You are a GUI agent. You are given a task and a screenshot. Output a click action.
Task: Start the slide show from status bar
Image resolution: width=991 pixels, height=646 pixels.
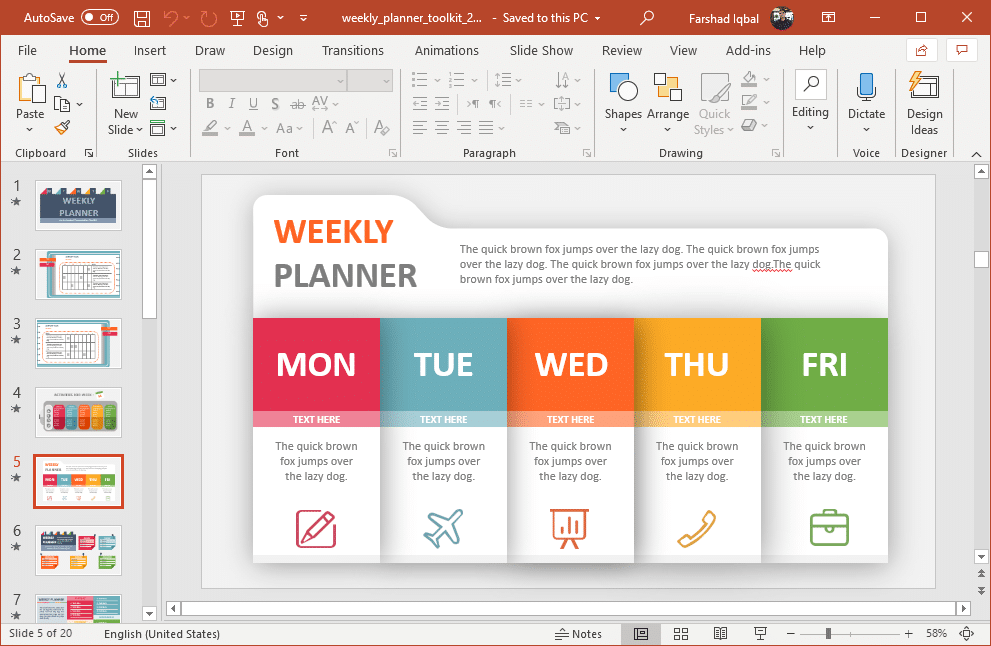pos(760,634)
